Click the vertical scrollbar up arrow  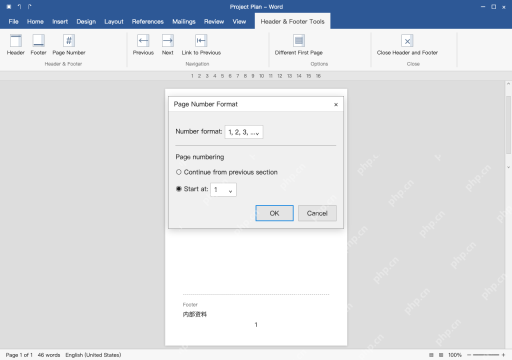point(508,84)
